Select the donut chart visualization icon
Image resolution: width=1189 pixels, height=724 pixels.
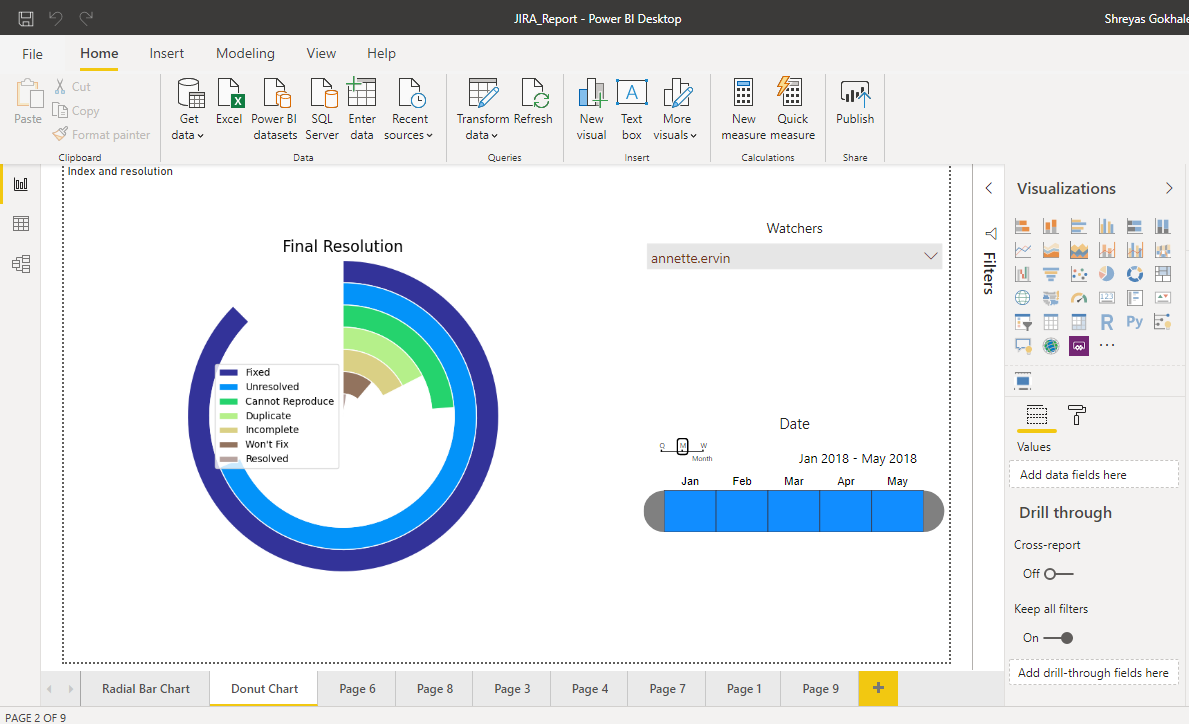(x=1135, y=274)
